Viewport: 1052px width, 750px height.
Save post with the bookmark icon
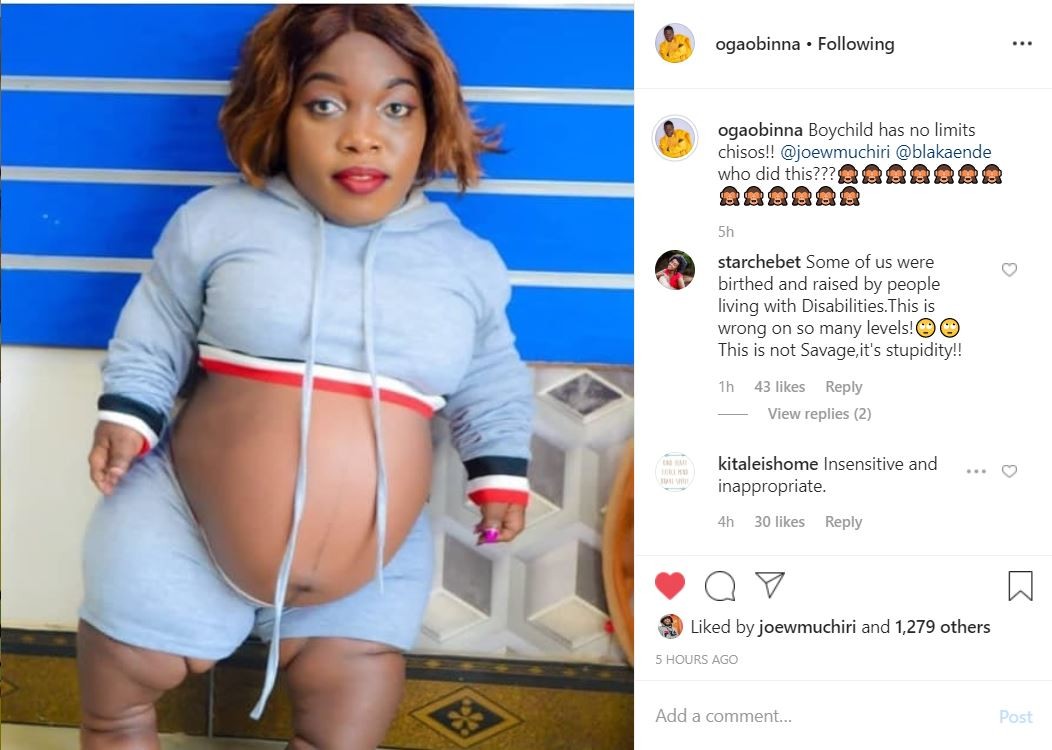pyautogui.click(x=1020, y=586)
